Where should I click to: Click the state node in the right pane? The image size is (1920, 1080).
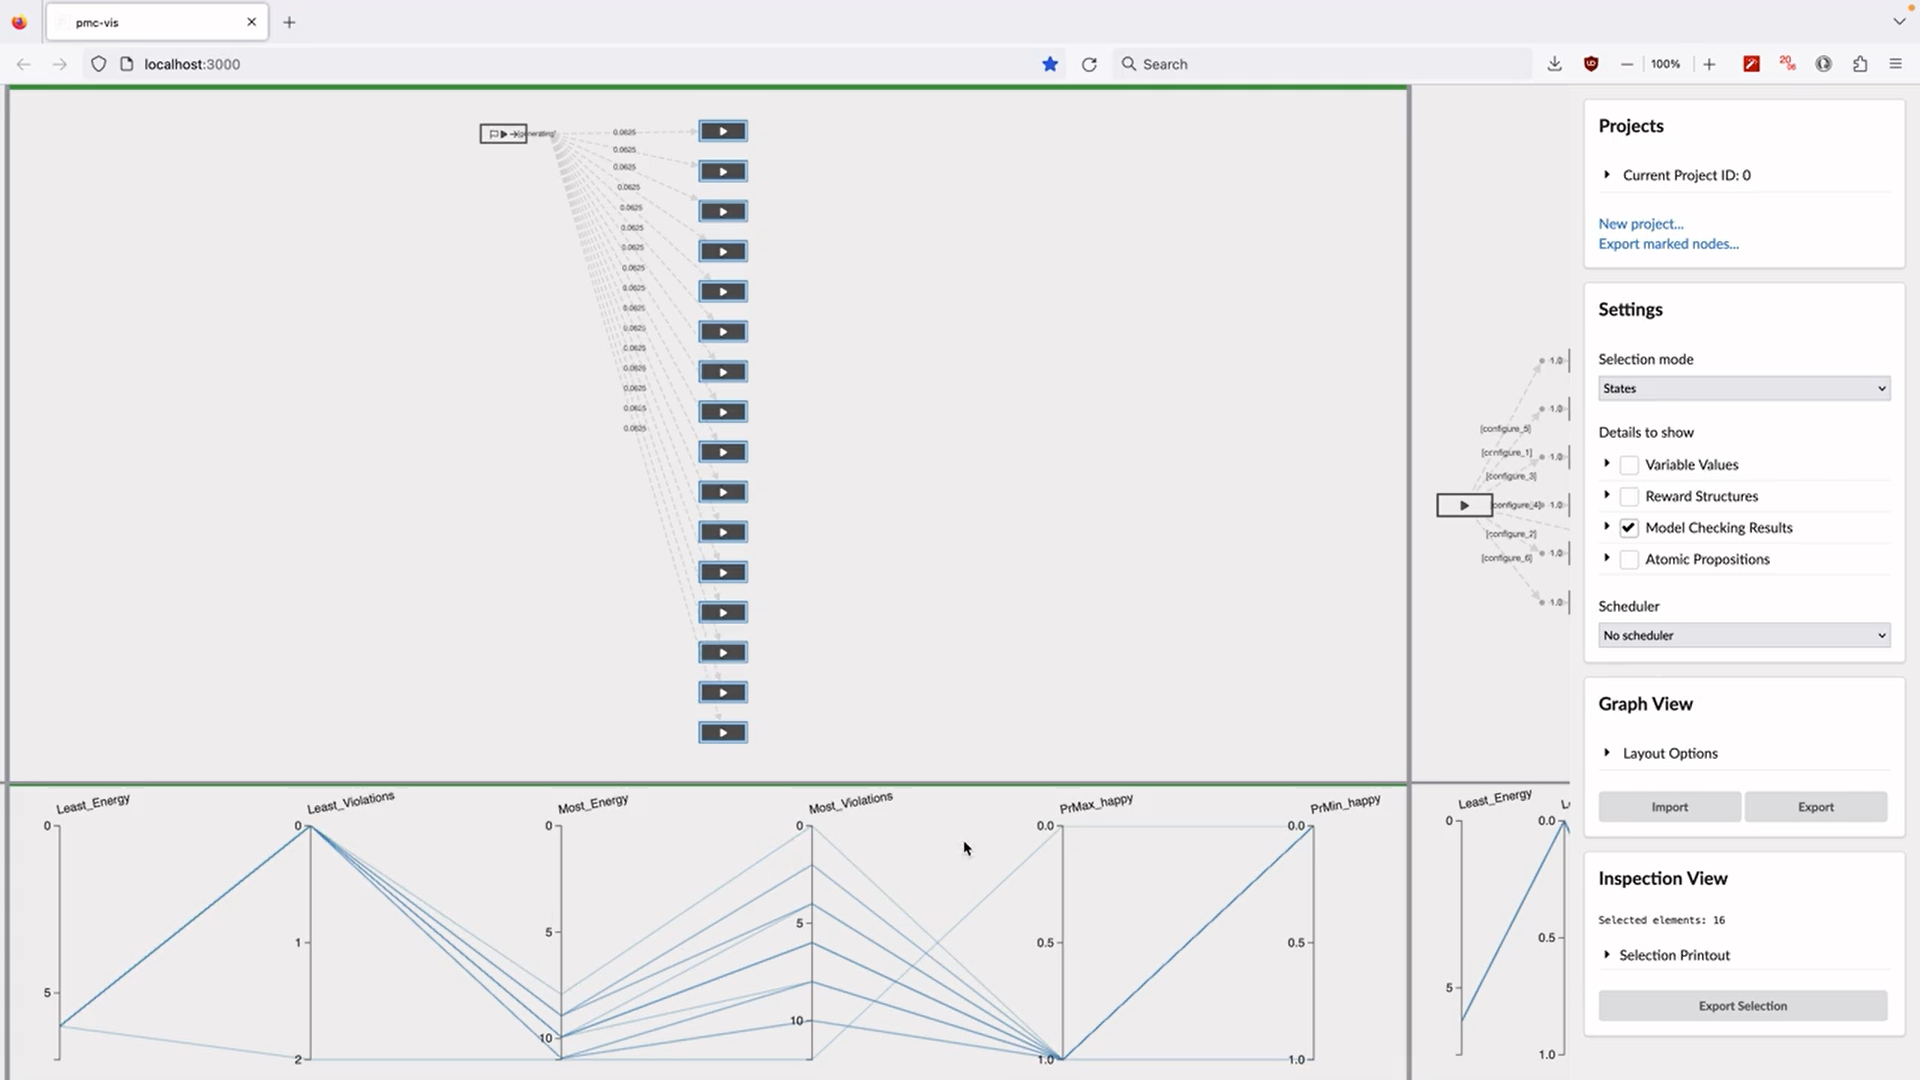click(x=1464, y=505)
